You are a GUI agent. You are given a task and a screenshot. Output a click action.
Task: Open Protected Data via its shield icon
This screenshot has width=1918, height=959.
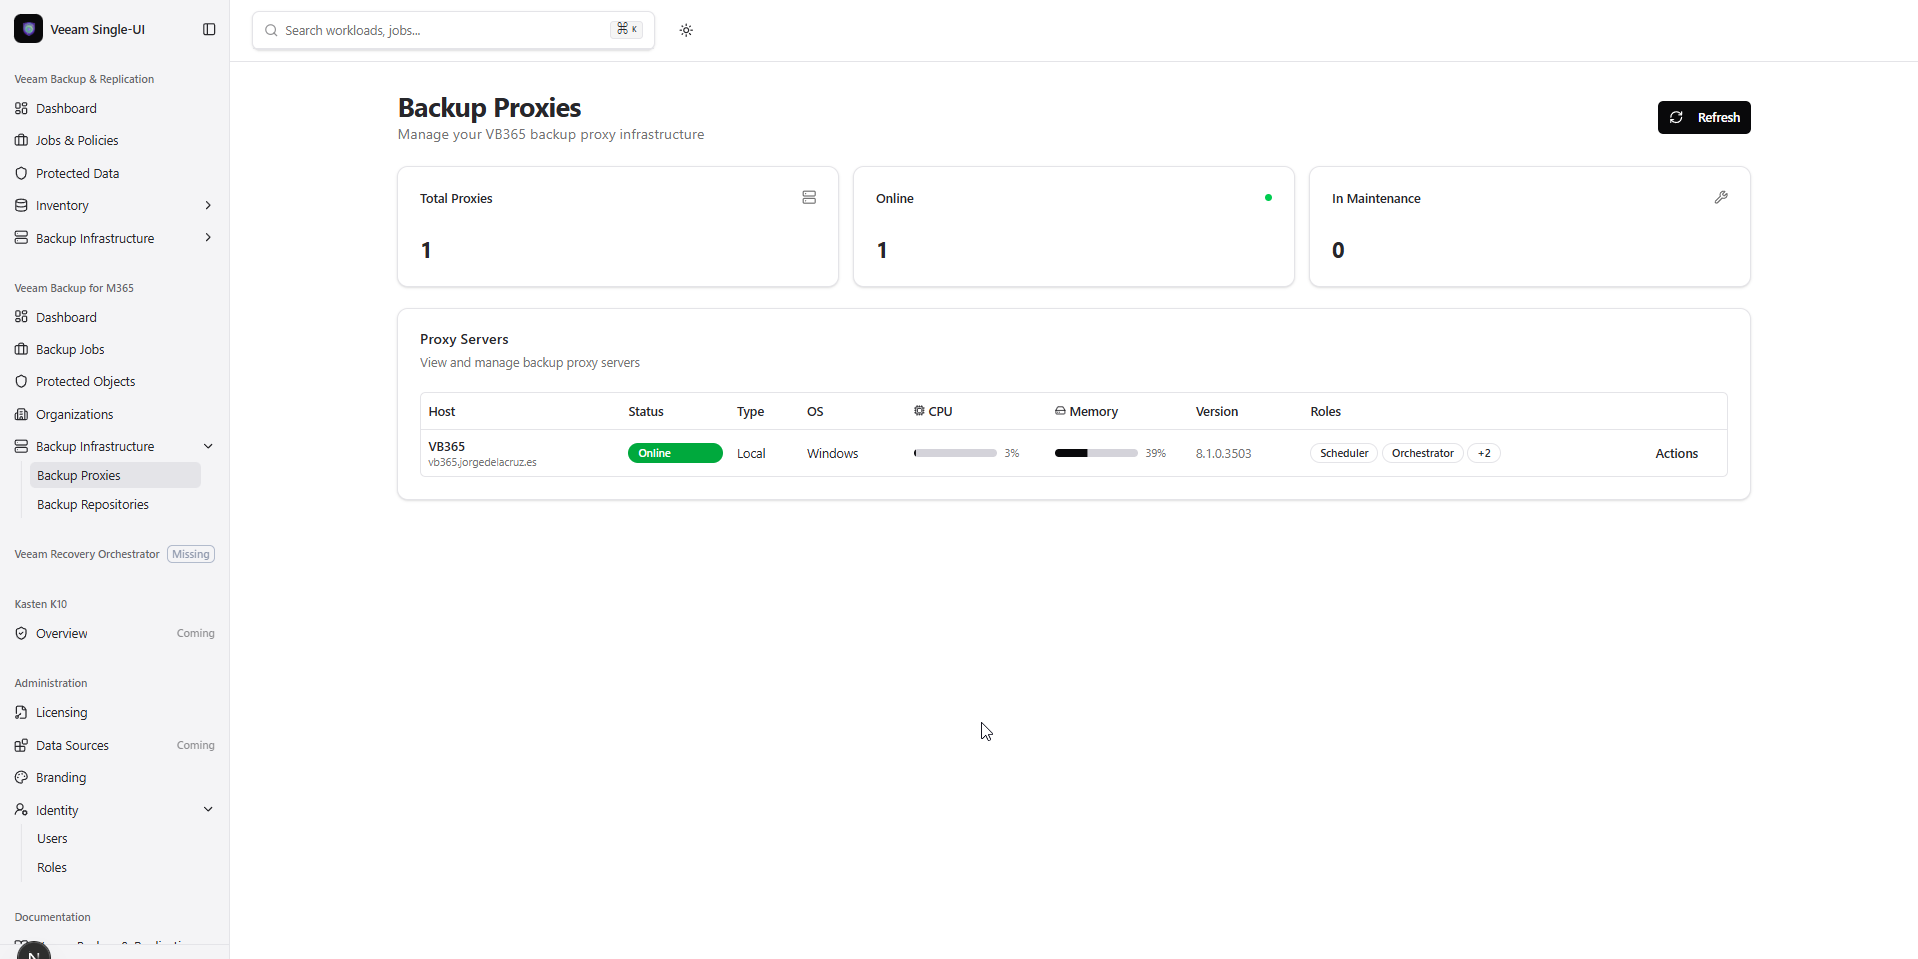22,173
